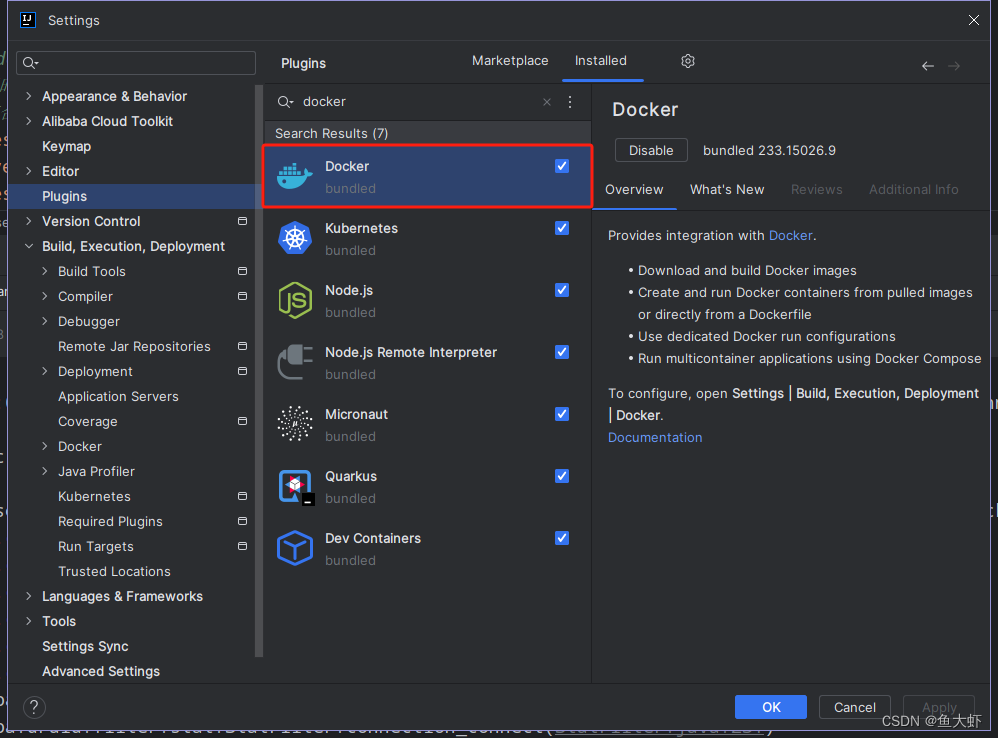Switch to the Marketplace tab
Viewport: 998px width, 738px height.
tap(510, 61)
